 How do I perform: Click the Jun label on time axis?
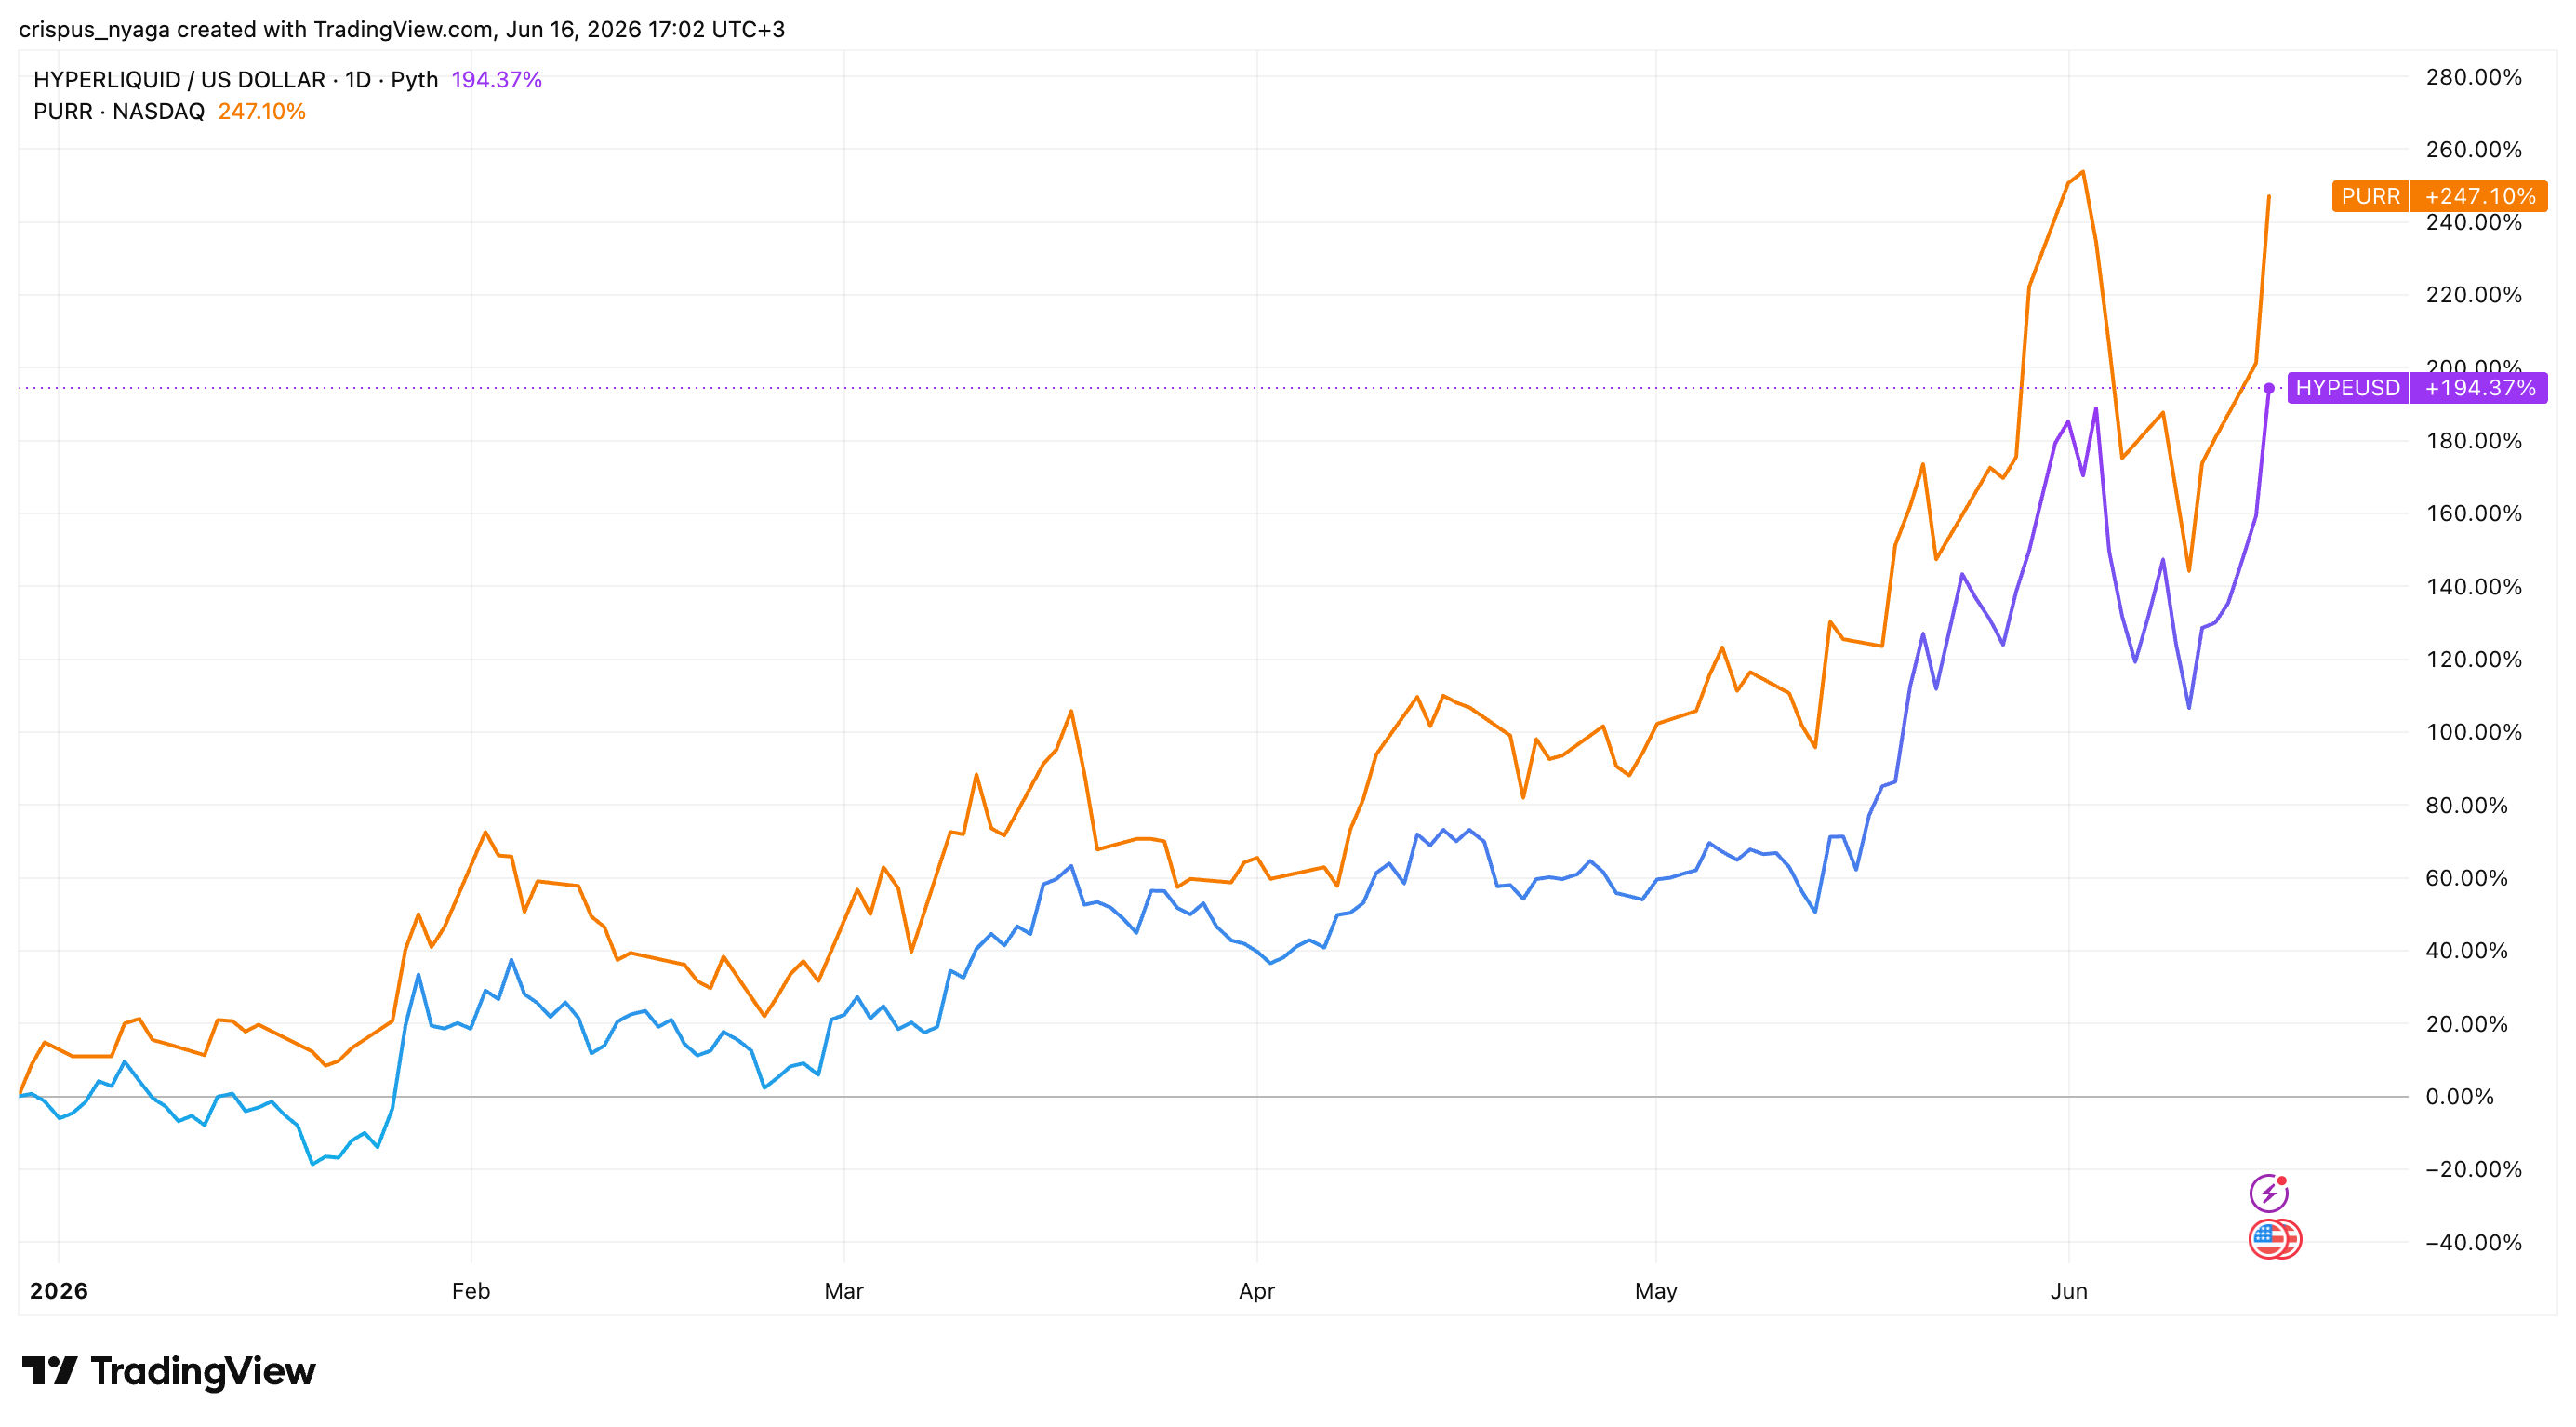coord(2069,1291)
